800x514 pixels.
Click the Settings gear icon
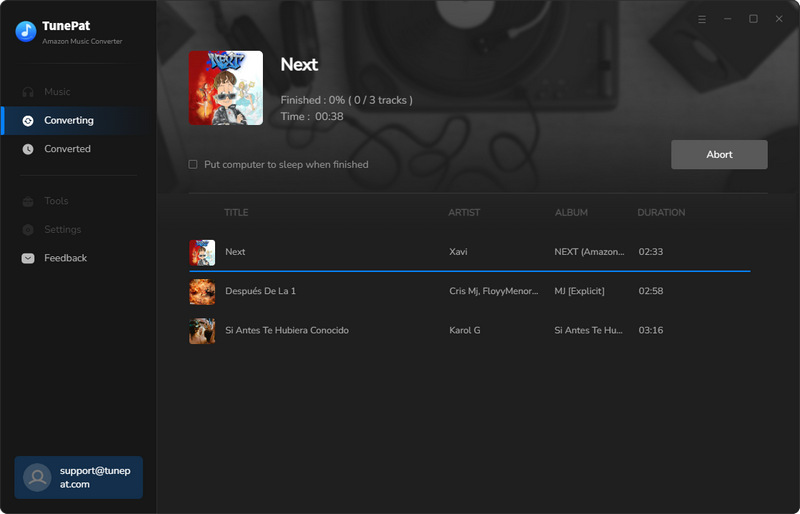(28, 230)
